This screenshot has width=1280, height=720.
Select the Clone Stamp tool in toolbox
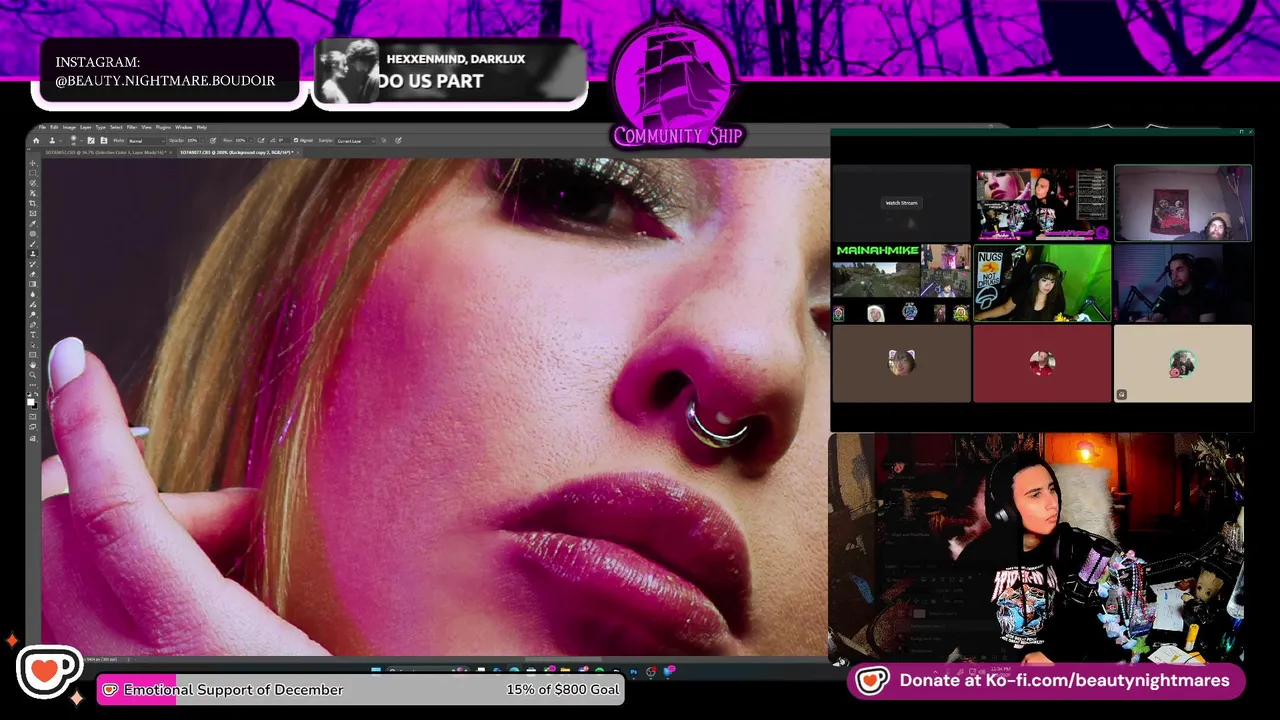pyautogui.click(x=32, y=254)
